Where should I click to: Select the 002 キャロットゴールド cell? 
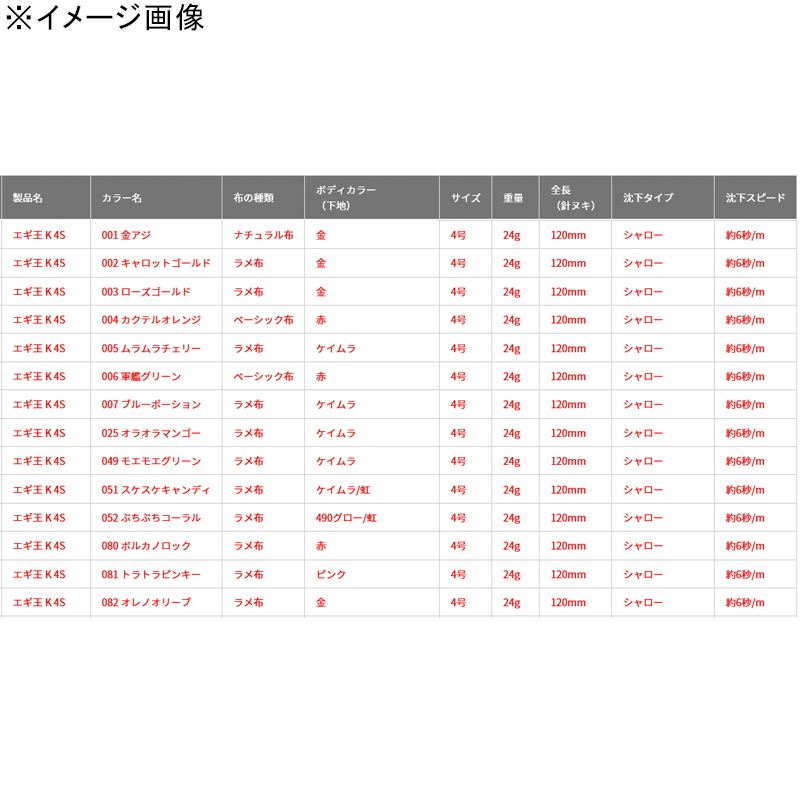(156, 263)
